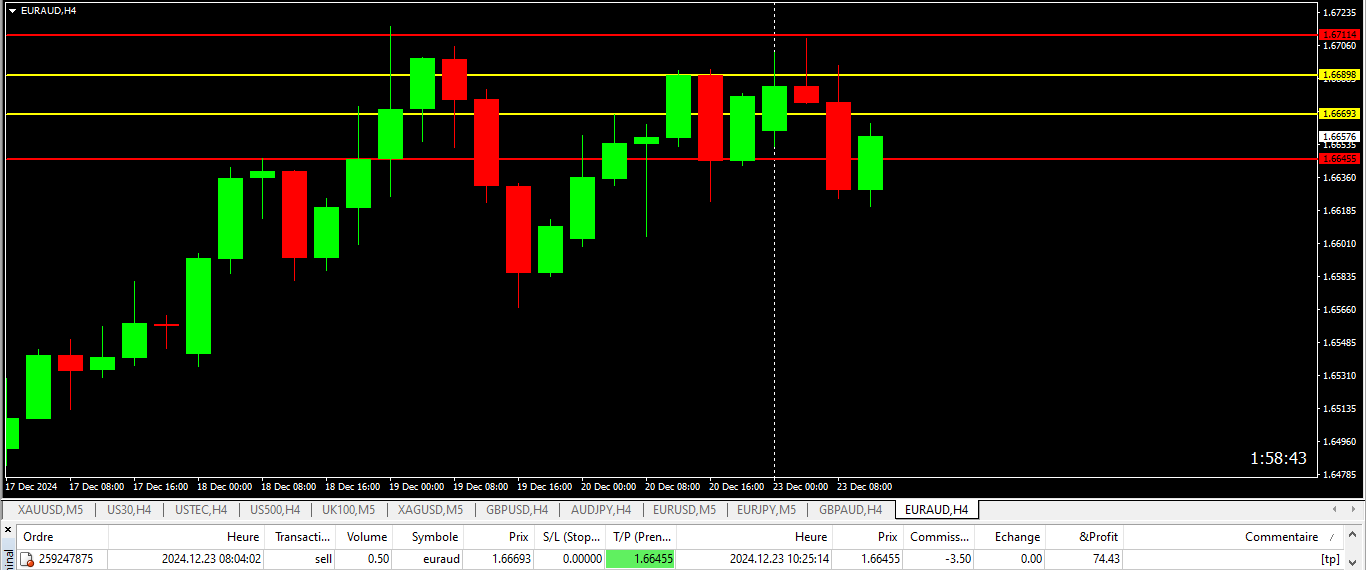Click the Ordre column header

(x=38, y=537)
